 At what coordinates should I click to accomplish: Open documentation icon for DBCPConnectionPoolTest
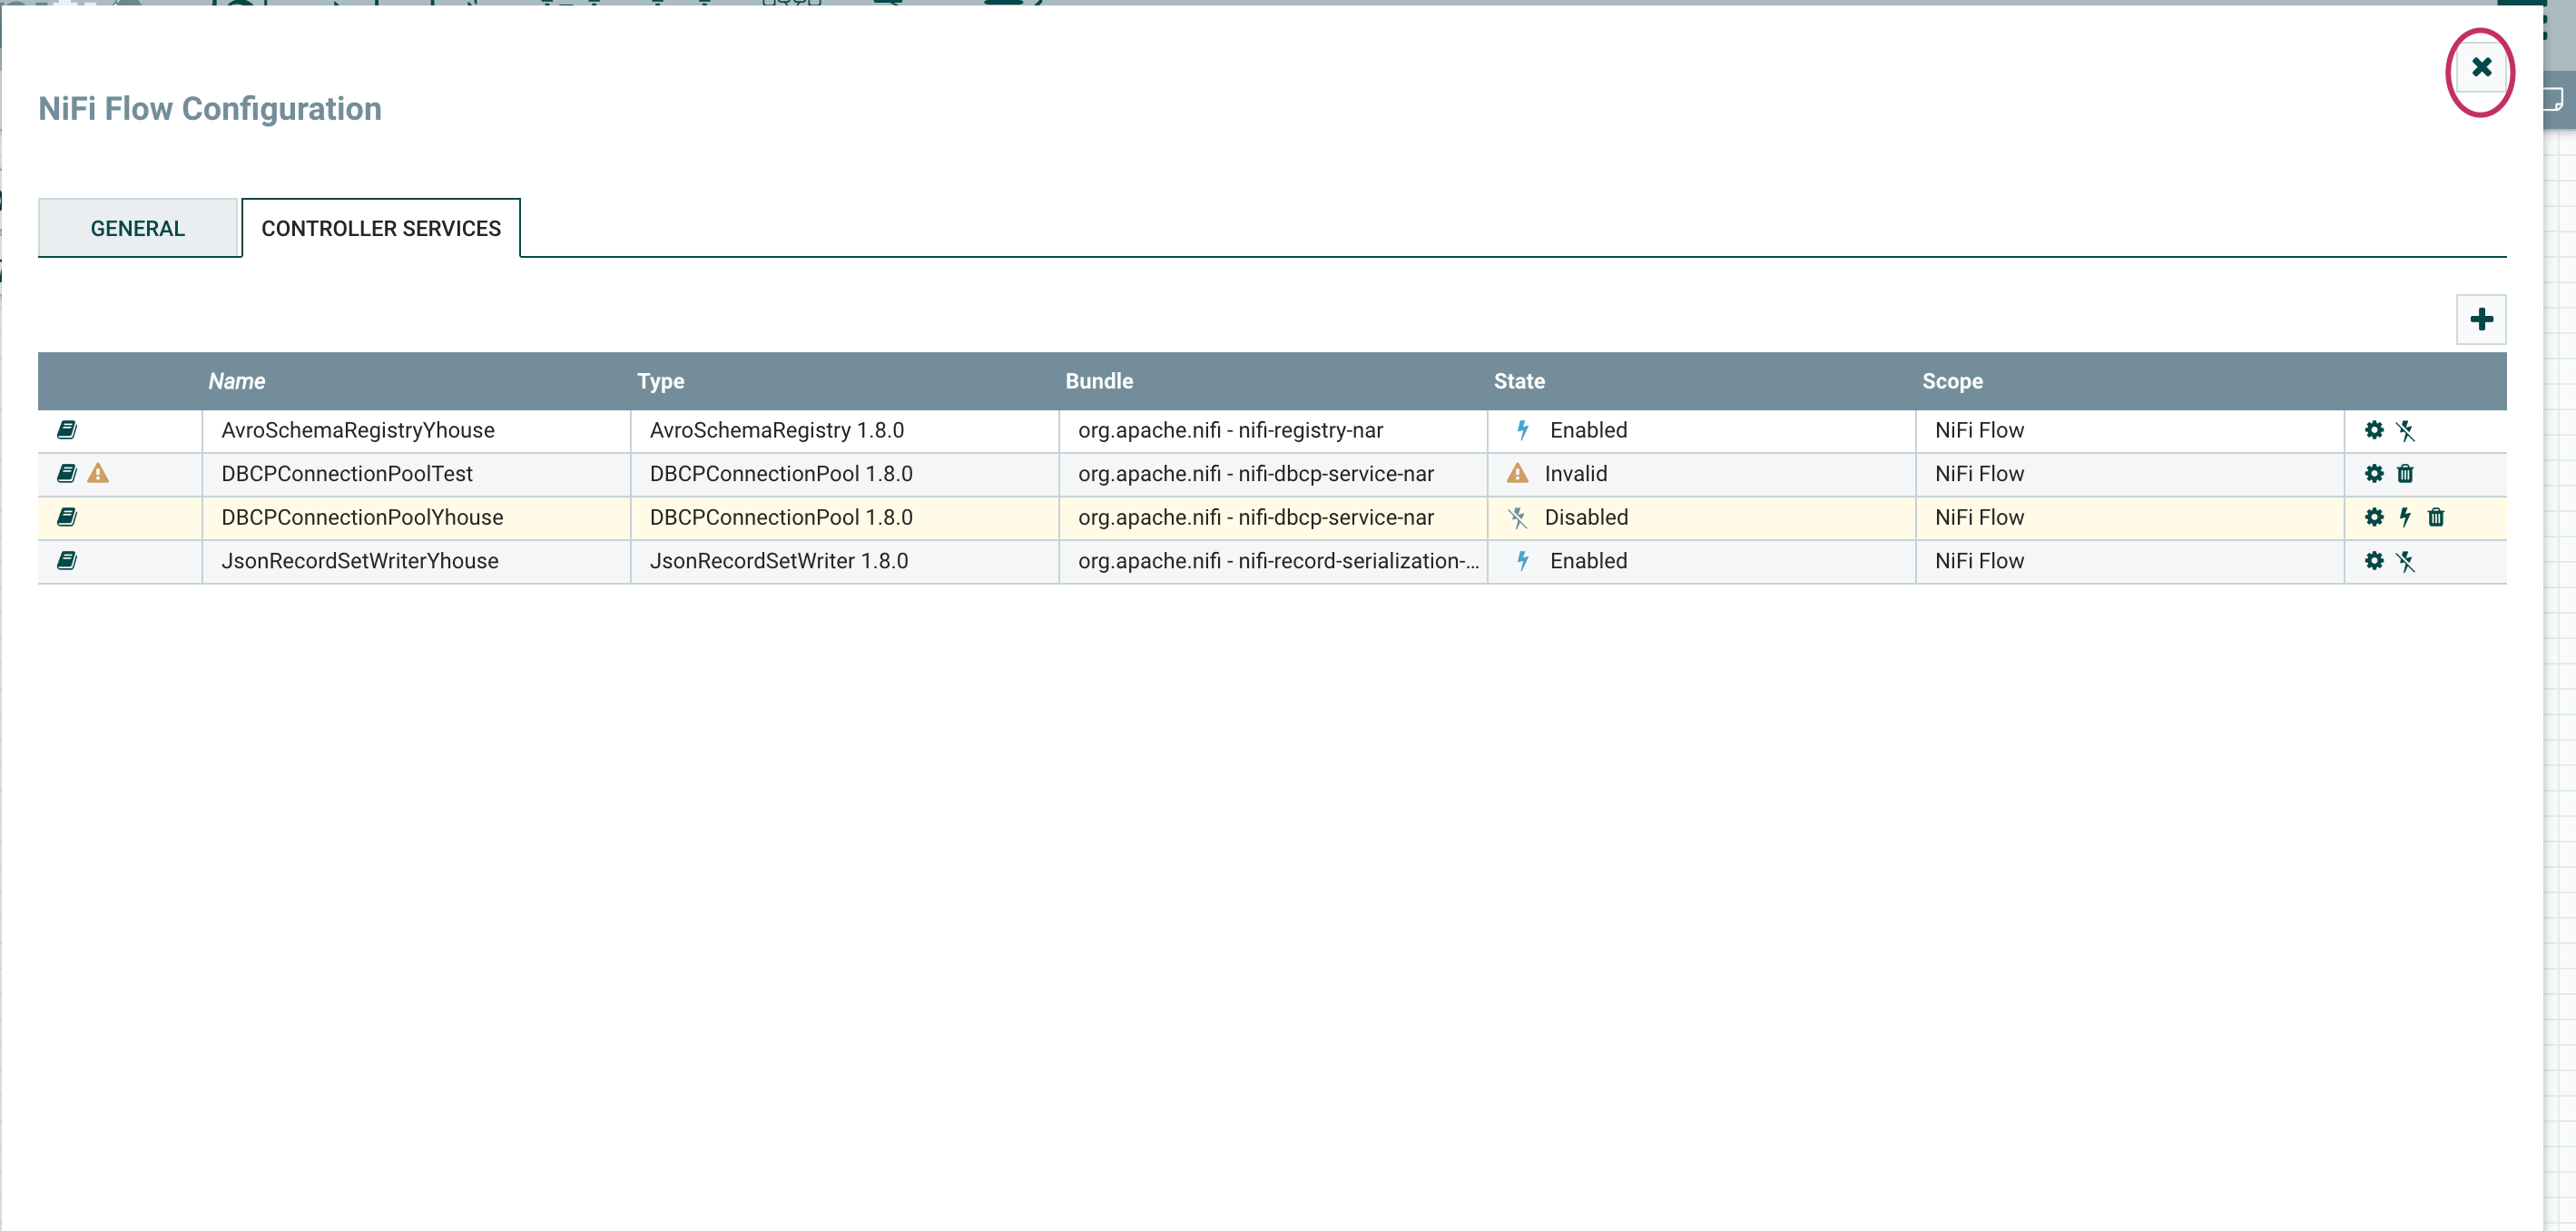67,473
